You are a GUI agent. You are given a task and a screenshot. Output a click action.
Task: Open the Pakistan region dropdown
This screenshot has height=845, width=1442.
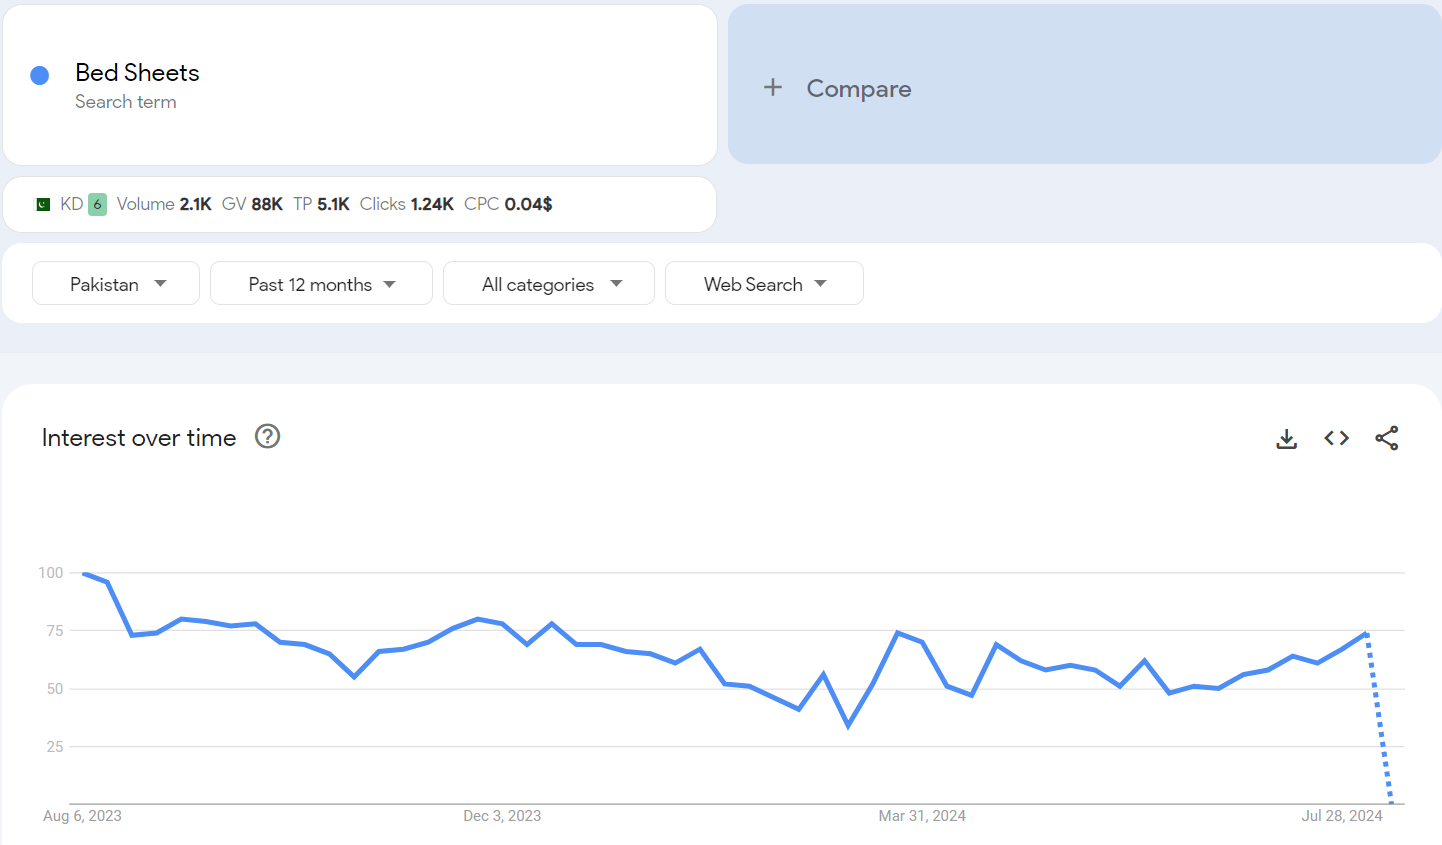pyautogui.click(x=116, y=284)
